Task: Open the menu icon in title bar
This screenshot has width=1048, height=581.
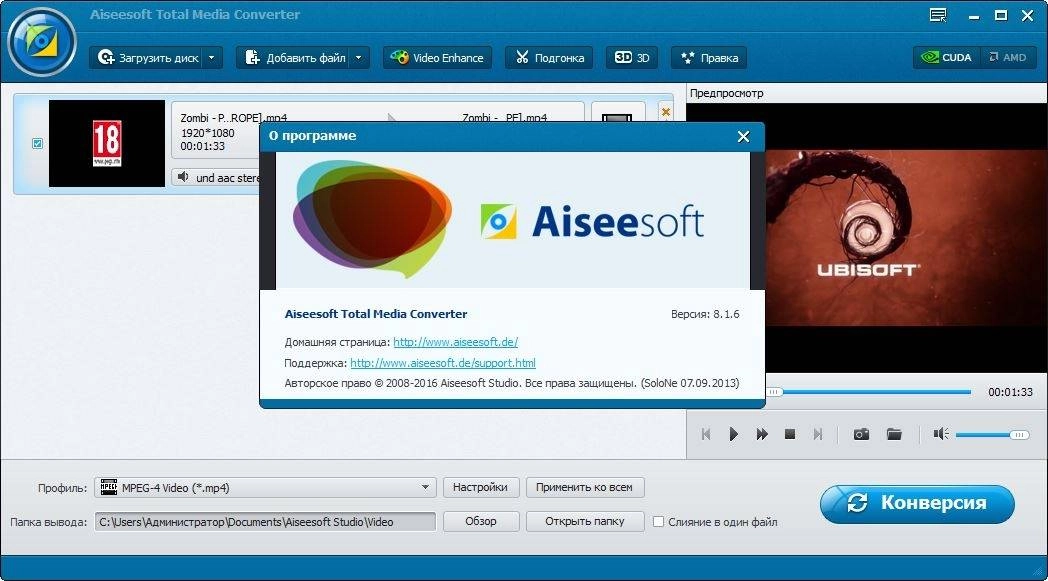Action: 938,15
